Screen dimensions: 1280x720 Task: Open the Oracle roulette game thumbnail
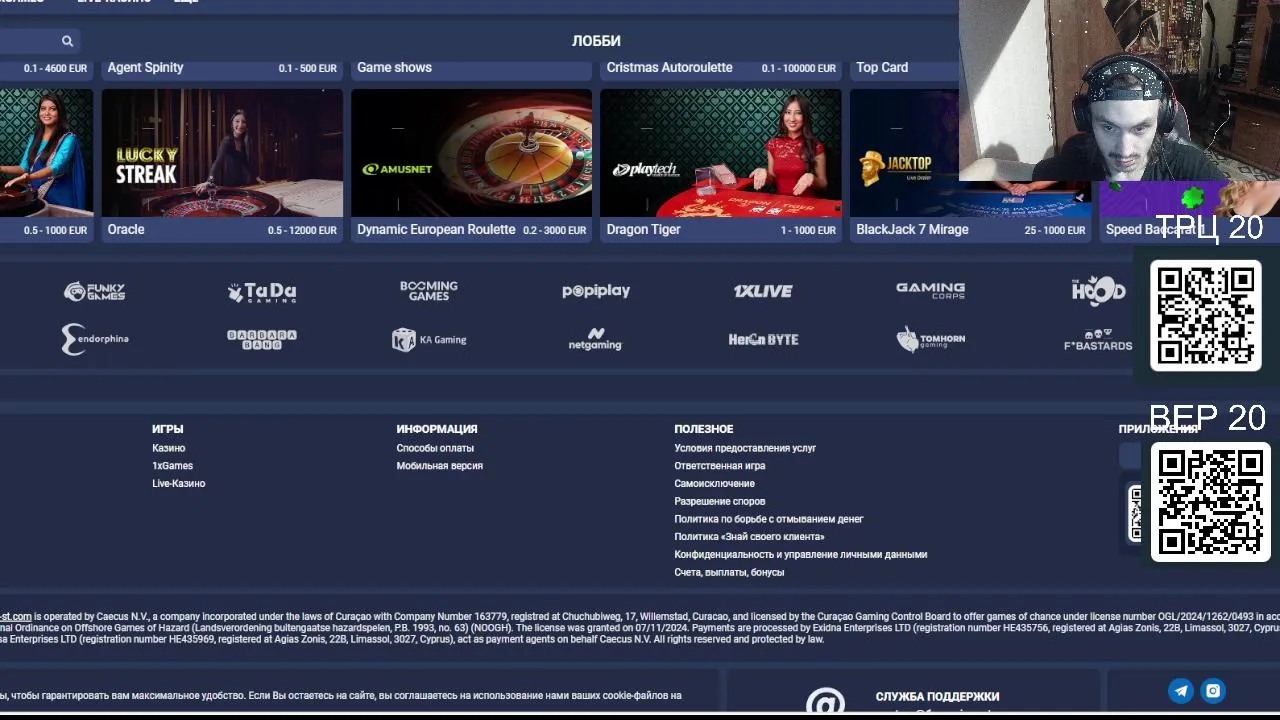click(x=222, y=153)
